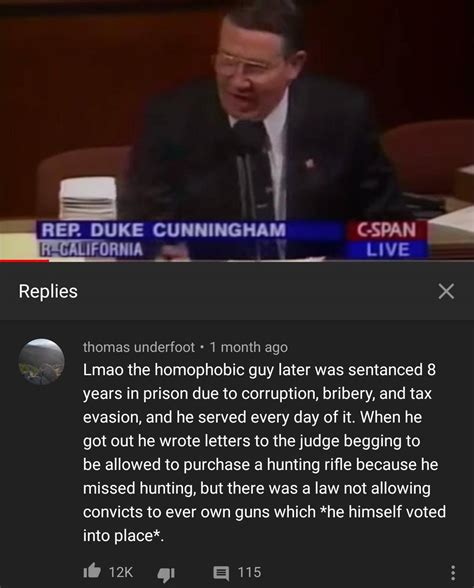Viewport: 474px width, 588px height.
Task: Click the '1 month ago' timestamp
Action: (249, 347)
